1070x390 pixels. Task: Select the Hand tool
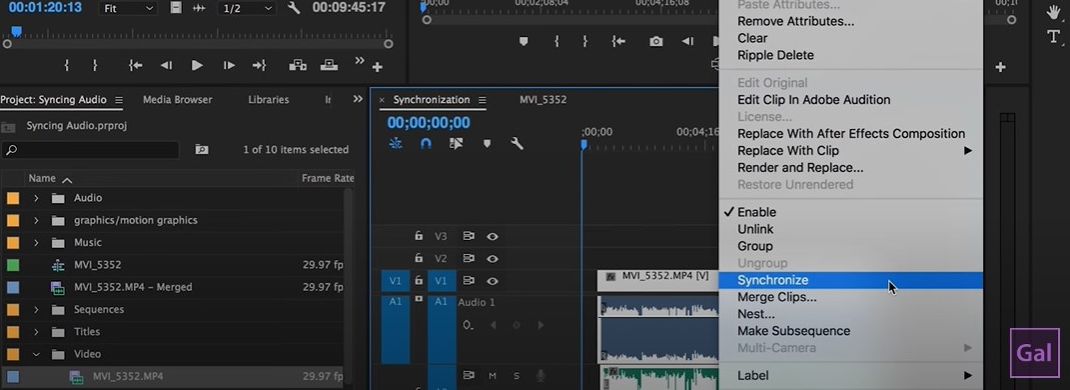(x=1054, y=12)
